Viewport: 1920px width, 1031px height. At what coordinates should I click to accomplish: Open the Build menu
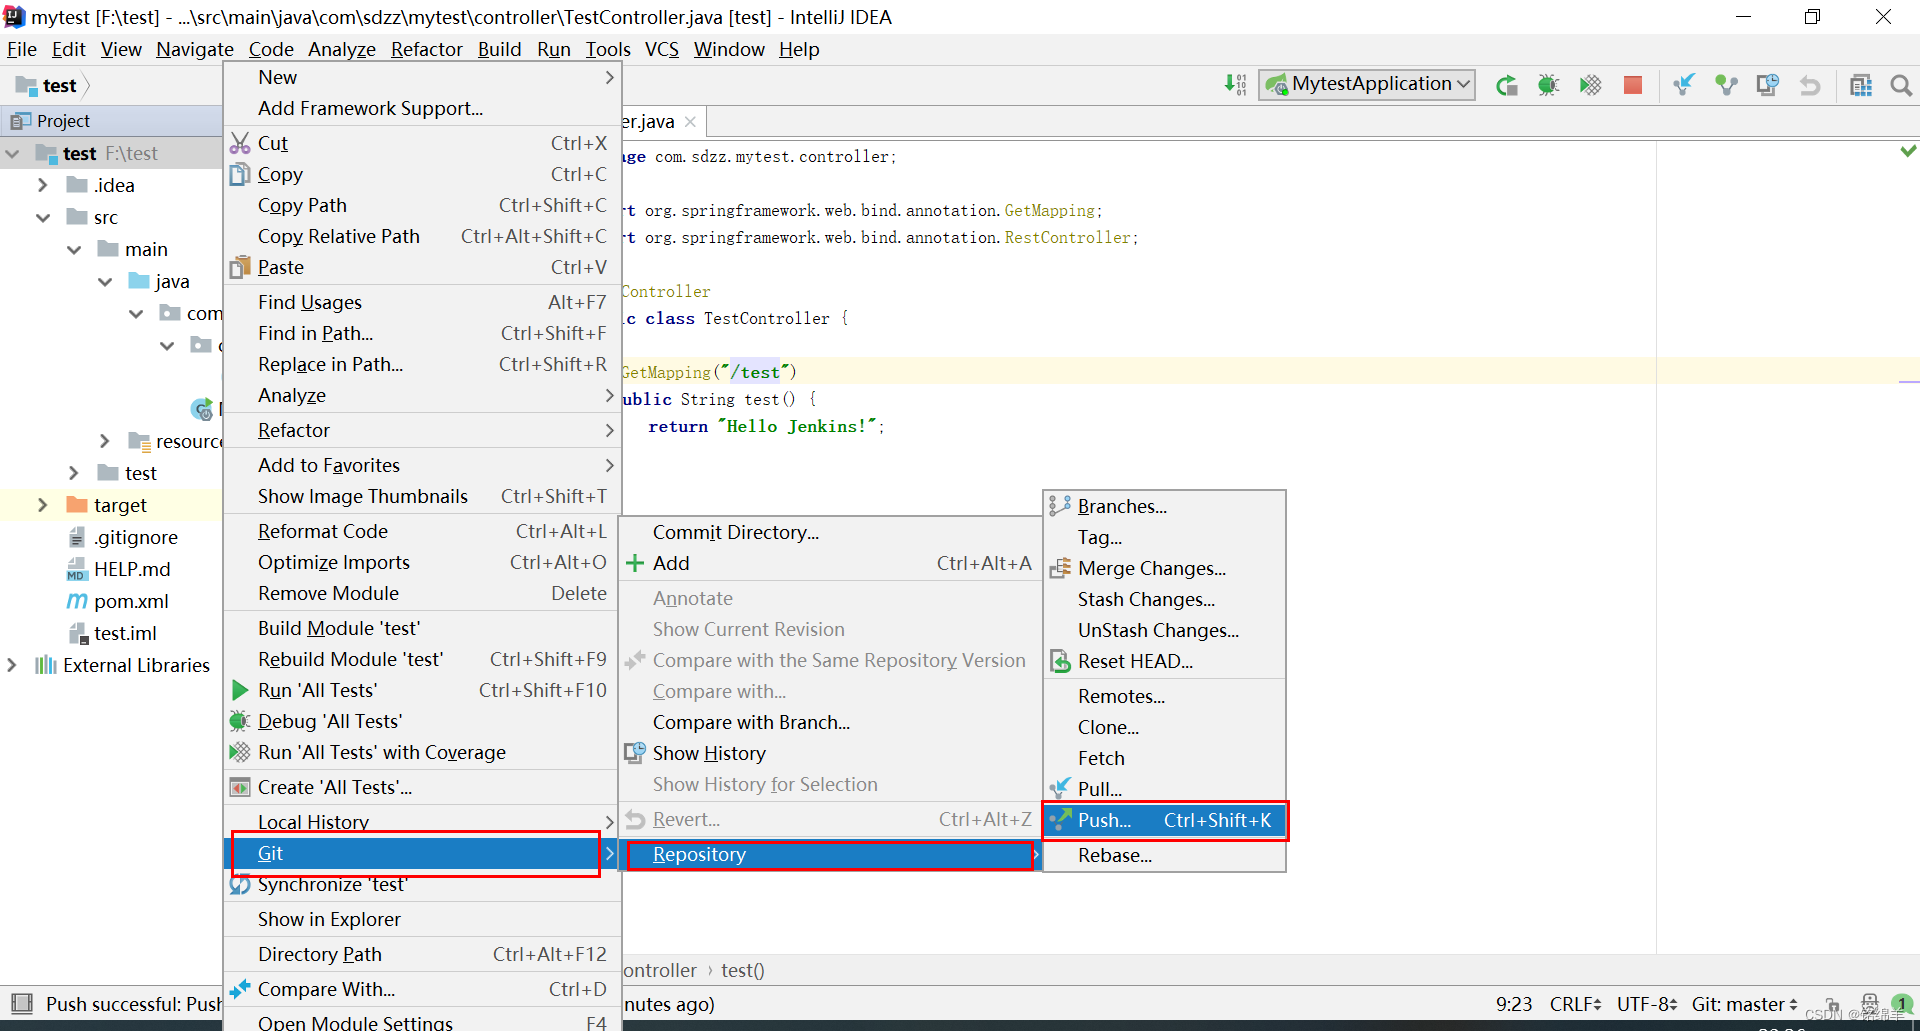[x=499, y=49]
